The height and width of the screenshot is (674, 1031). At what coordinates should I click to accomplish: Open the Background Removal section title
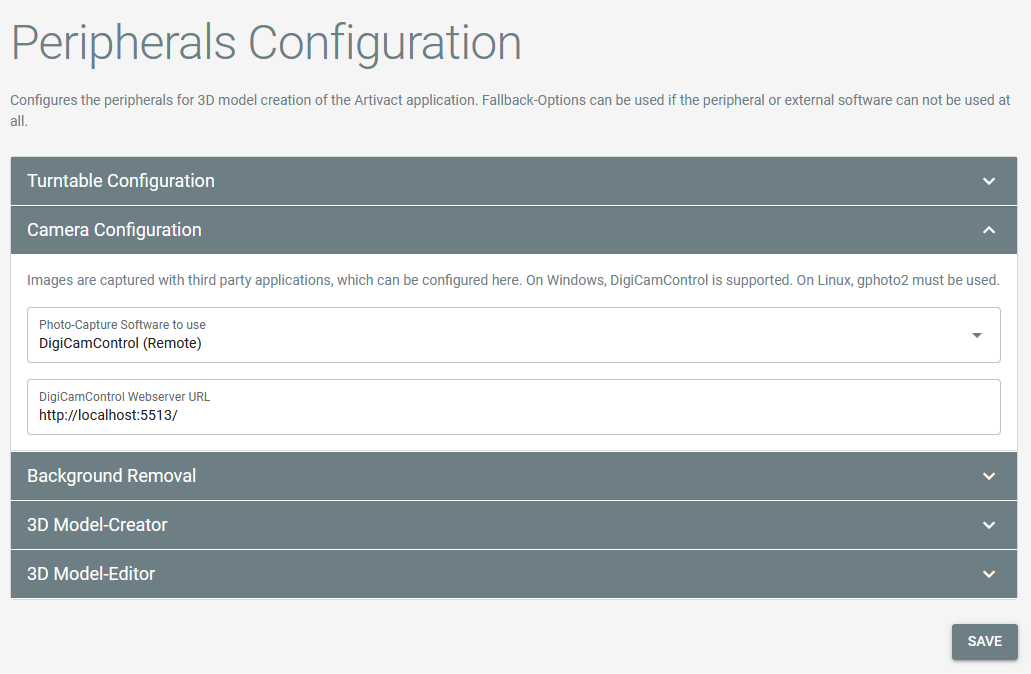(112, 476)
